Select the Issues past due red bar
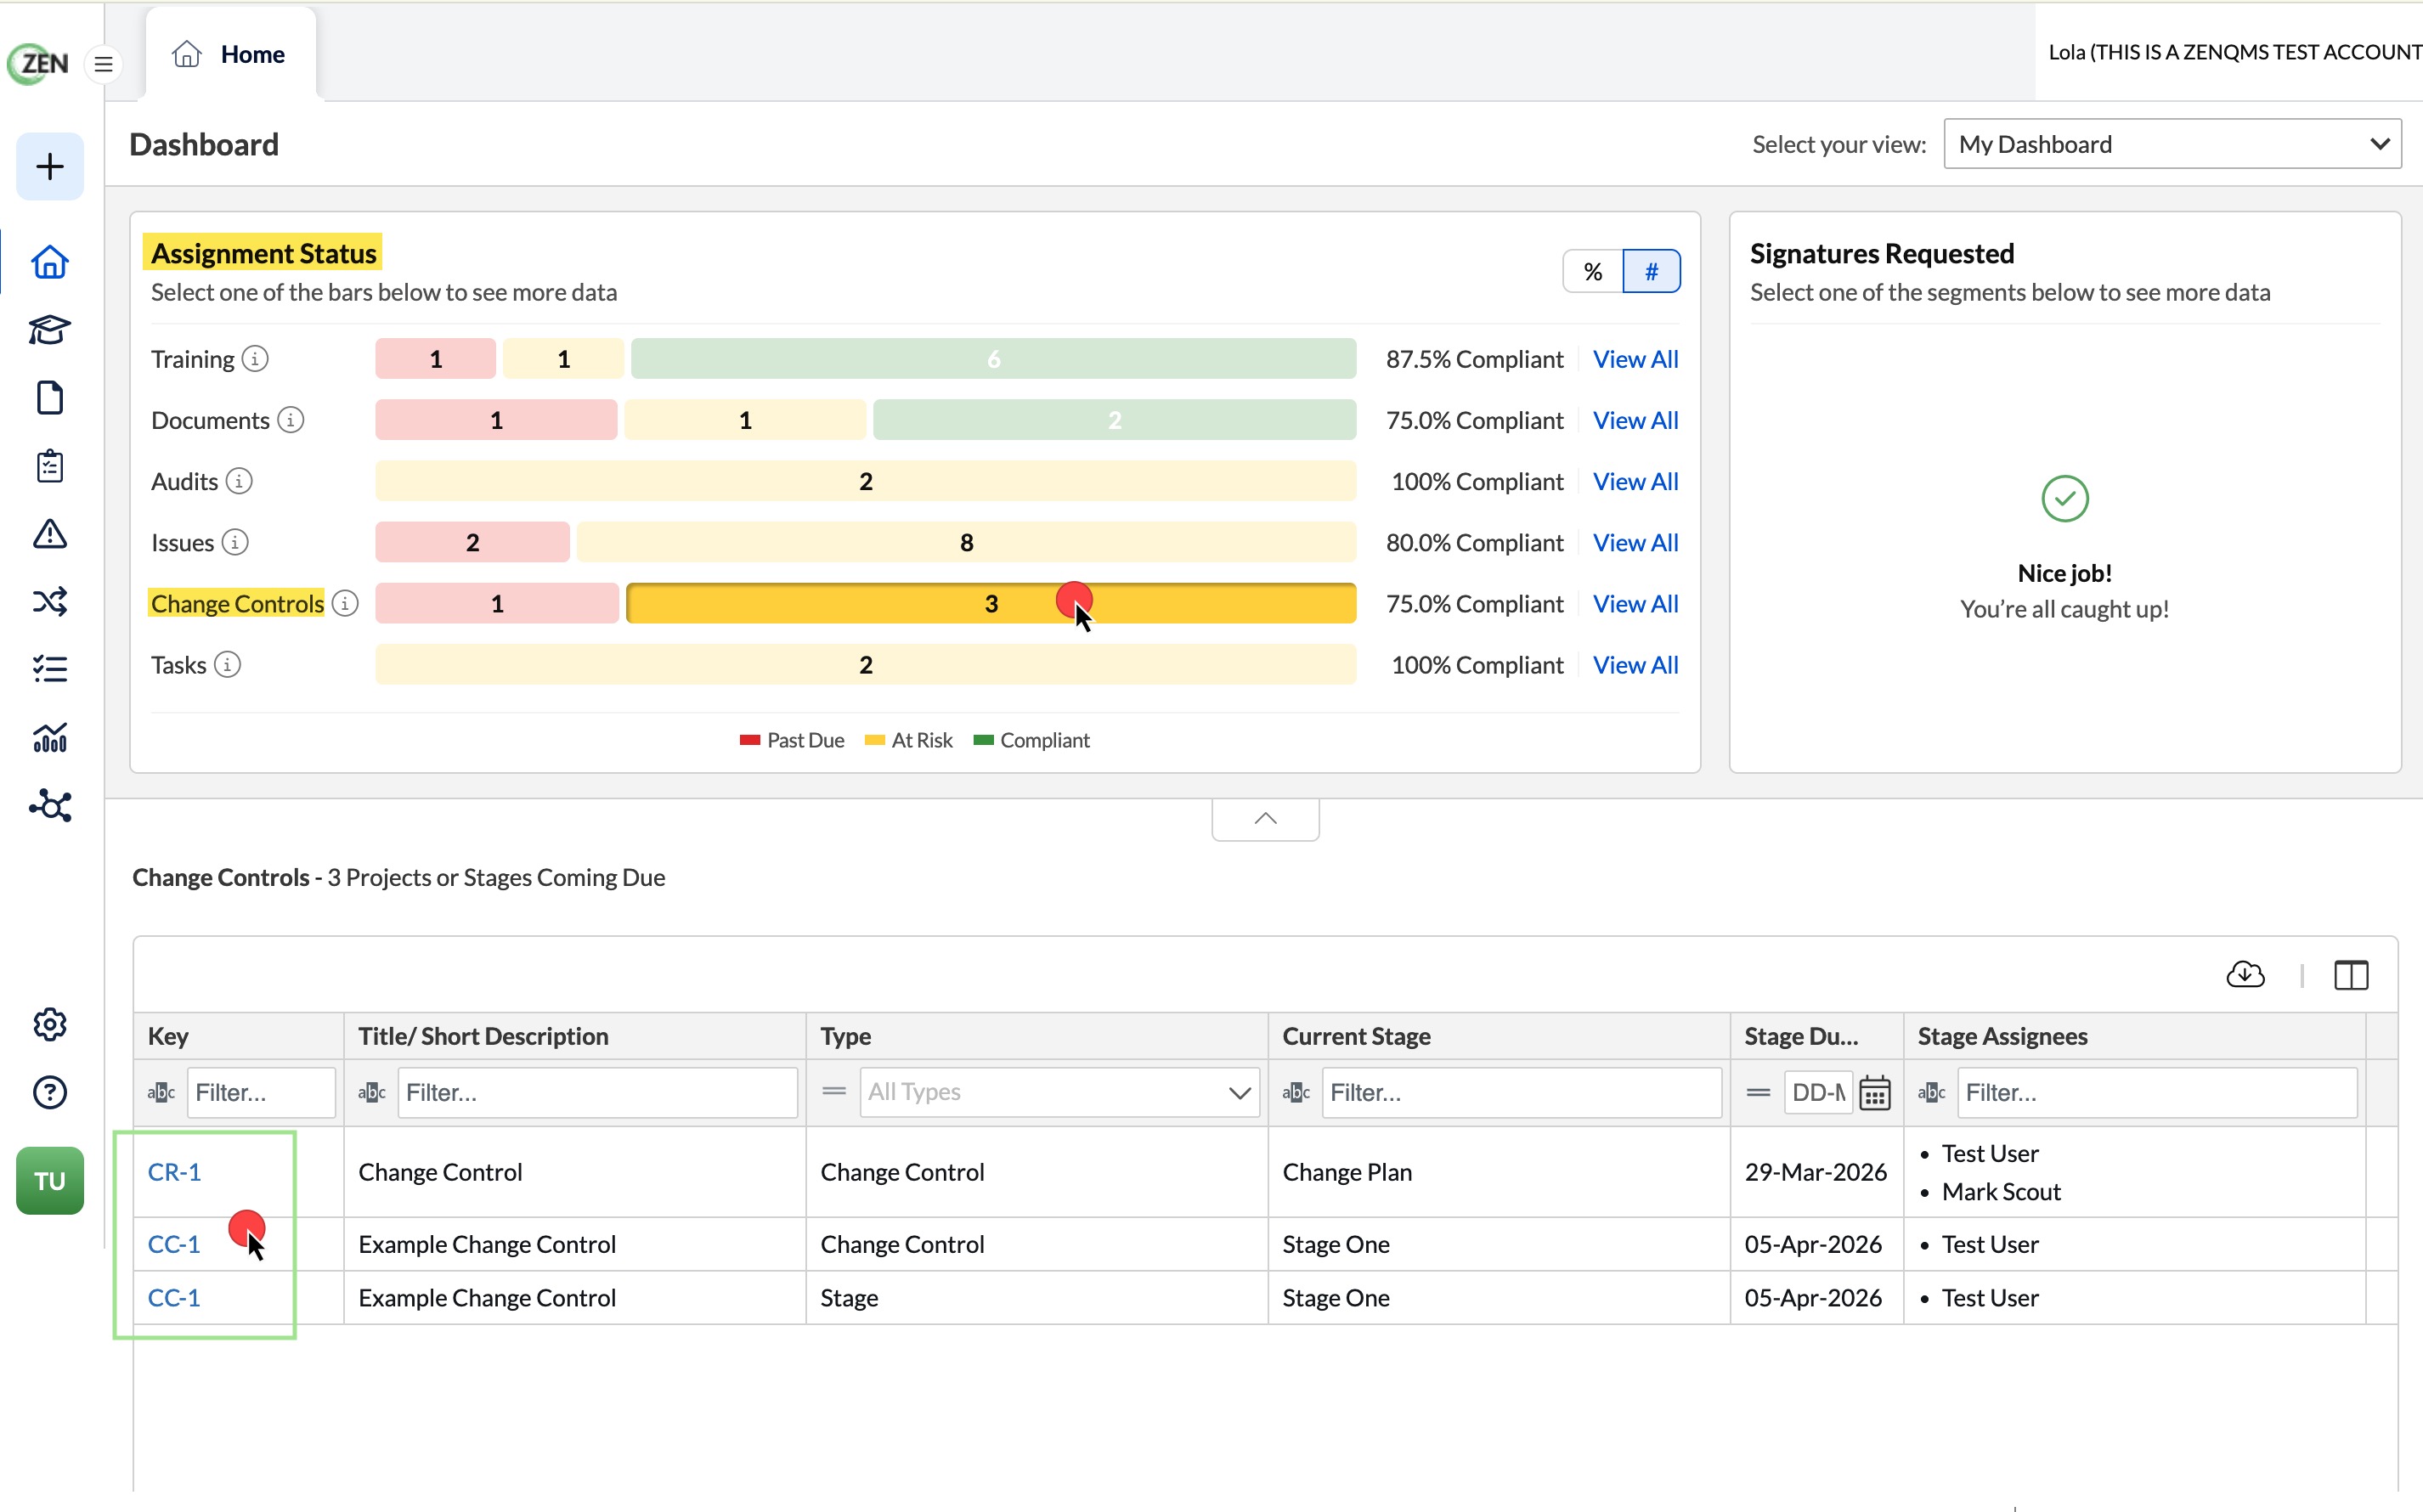Viewport: 2423px width, 1512px height. point(472,542)
